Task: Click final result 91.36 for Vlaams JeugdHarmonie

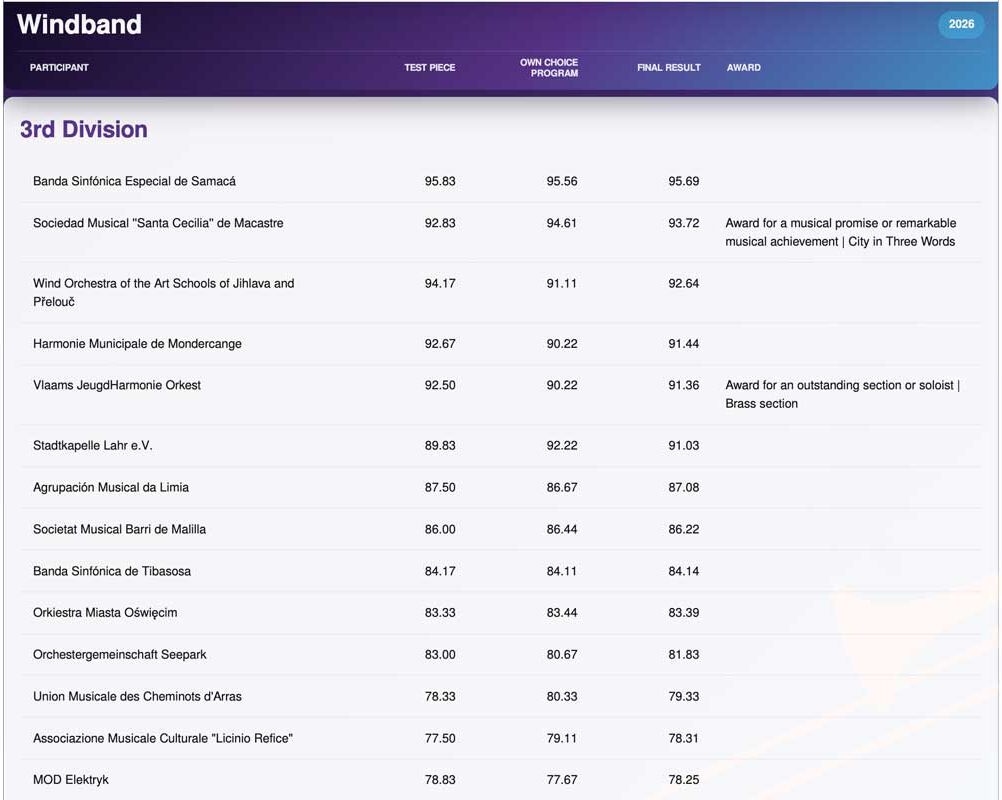Action: pyautogui.click(x=683, y=385)
